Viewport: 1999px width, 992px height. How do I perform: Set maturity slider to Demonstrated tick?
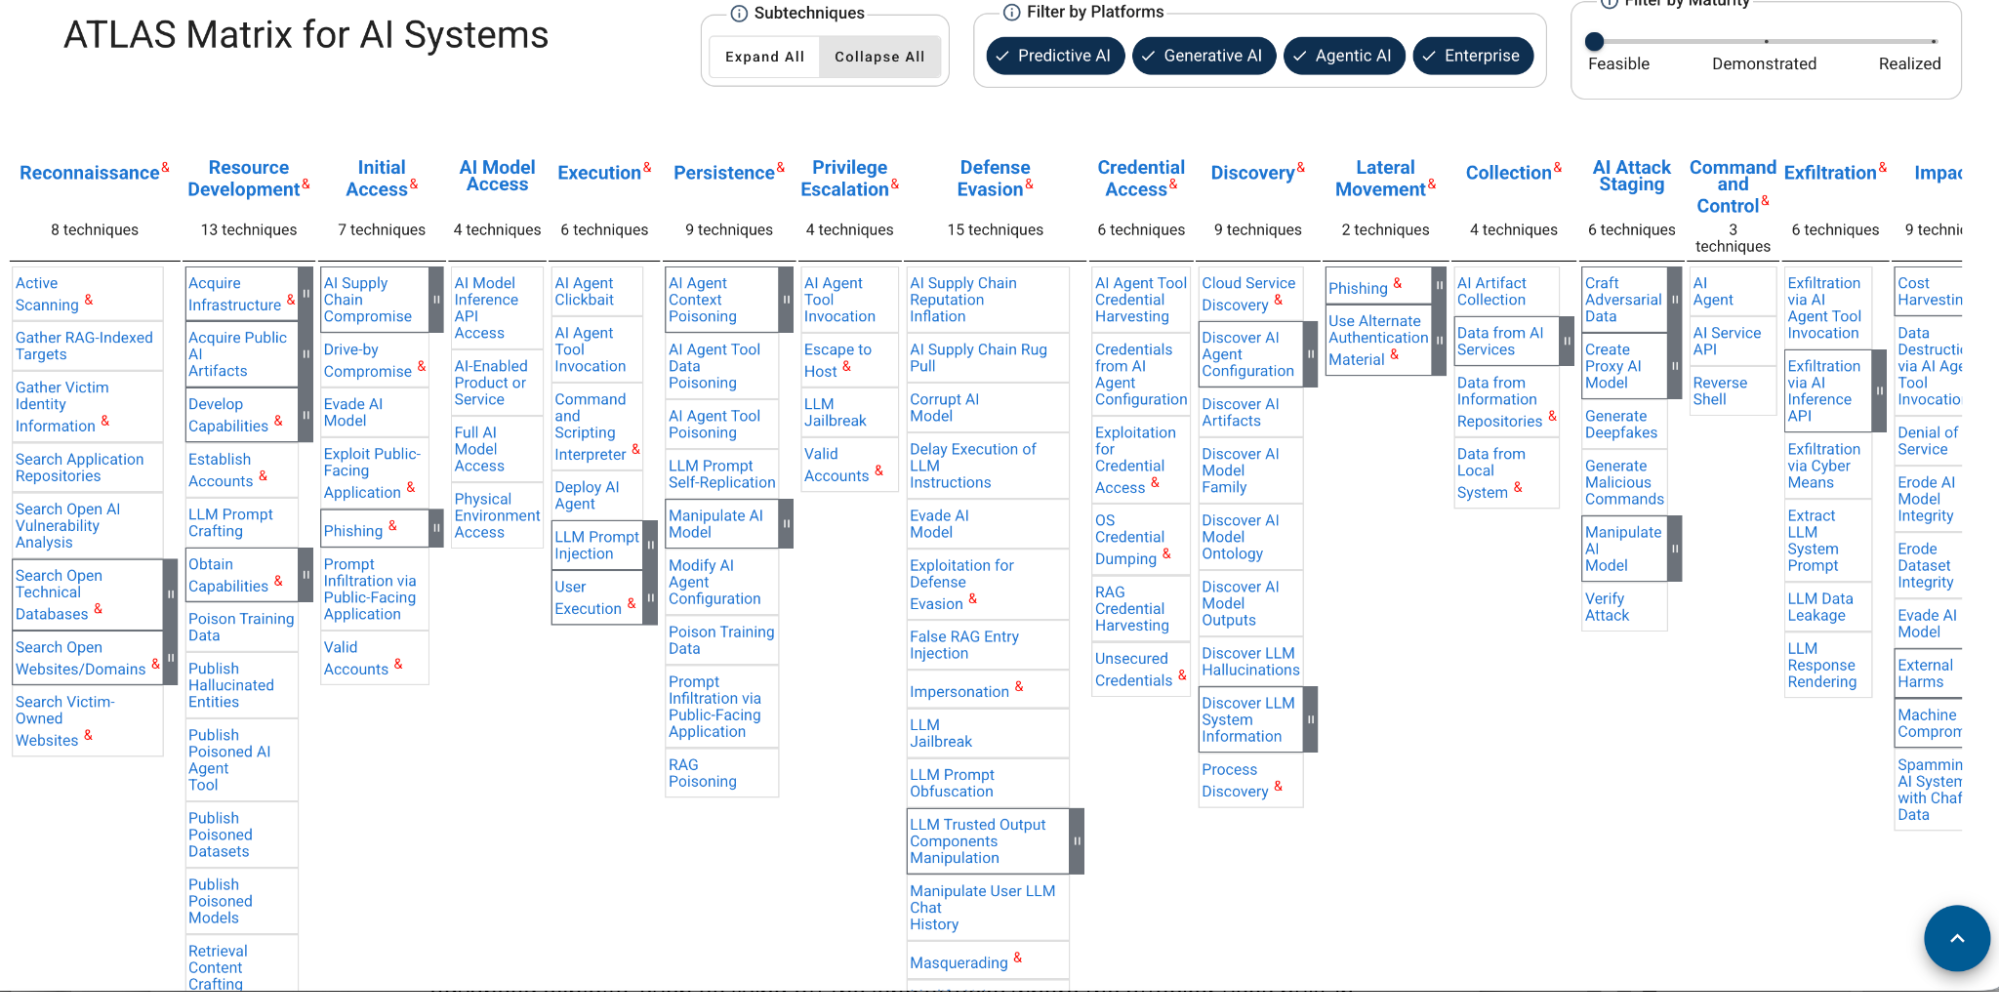coord(1766,41)
